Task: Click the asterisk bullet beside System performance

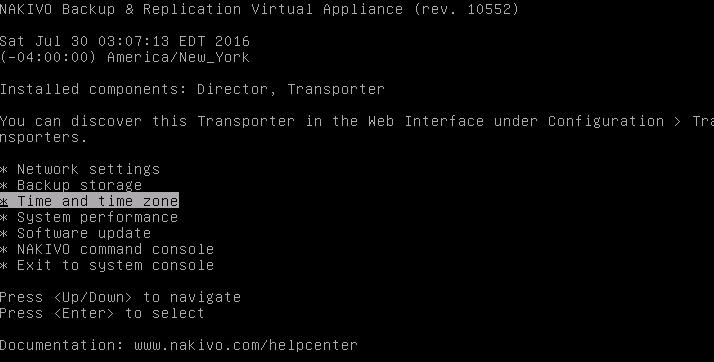Action: point(4,218)
